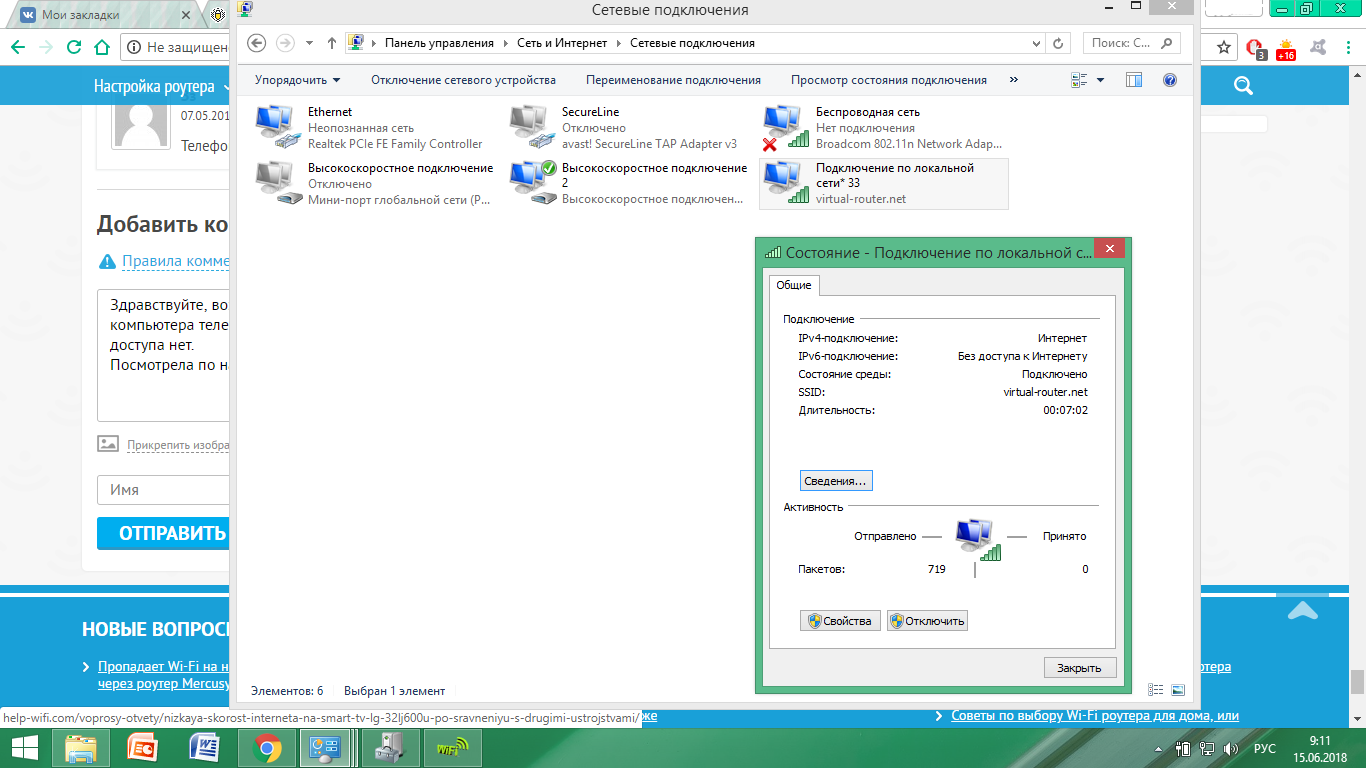This screenshot has height=768, width=1366.
Task: Click the Поиск search field in Explorer
Action: [1131, 43]
